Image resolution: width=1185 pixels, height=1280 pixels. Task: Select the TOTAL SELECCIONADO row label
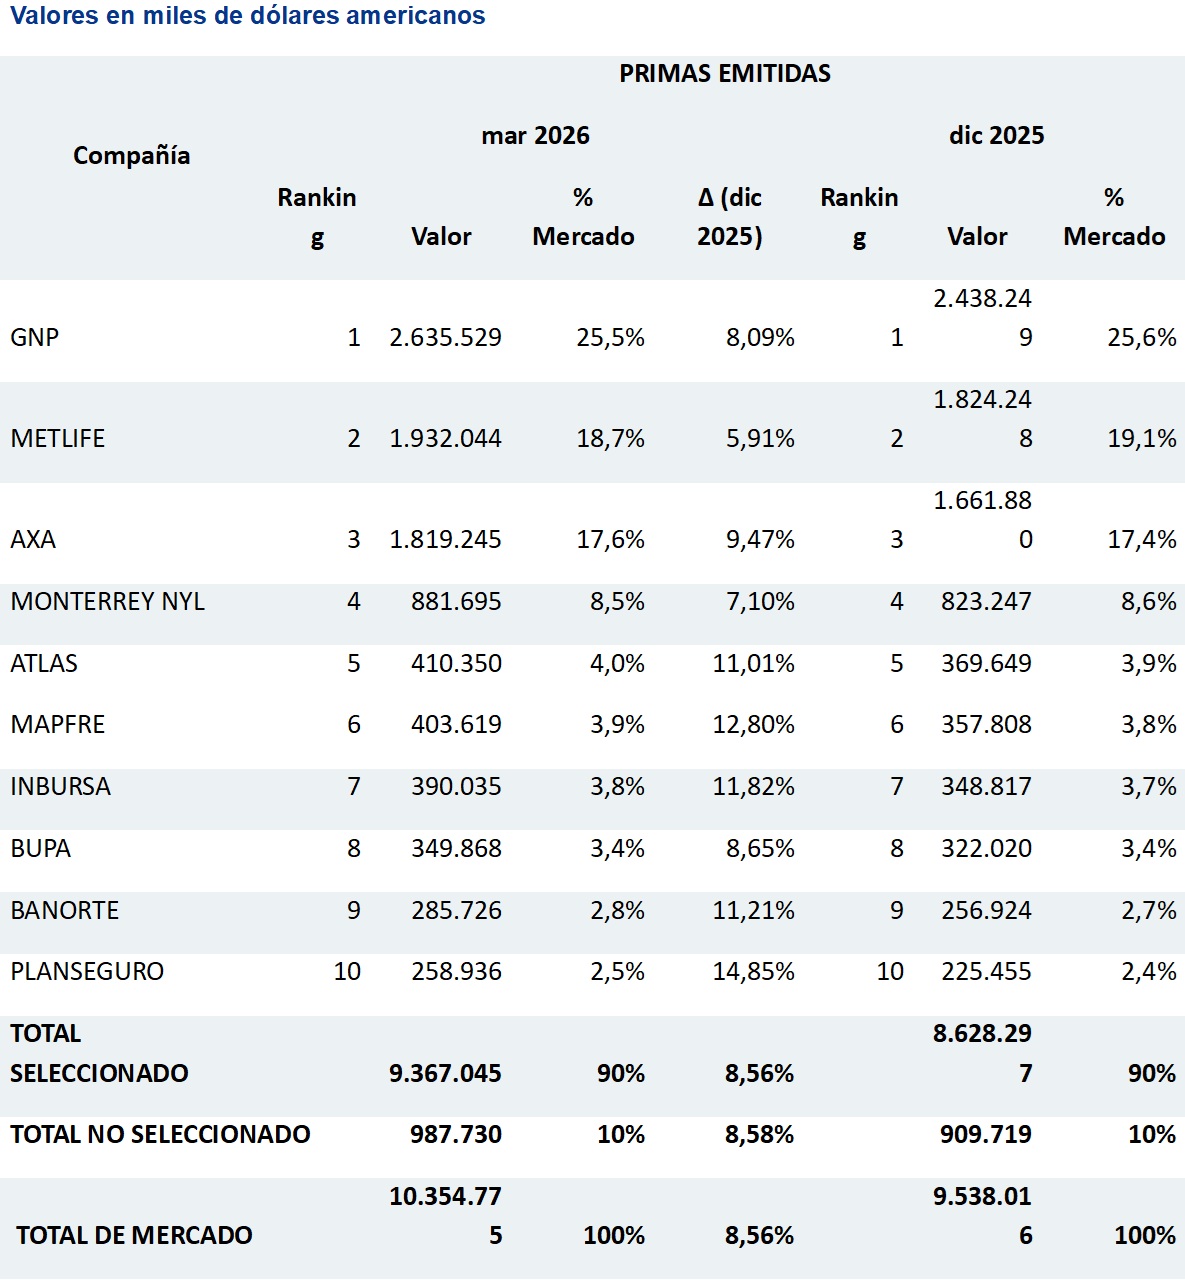click(99, 1054)
